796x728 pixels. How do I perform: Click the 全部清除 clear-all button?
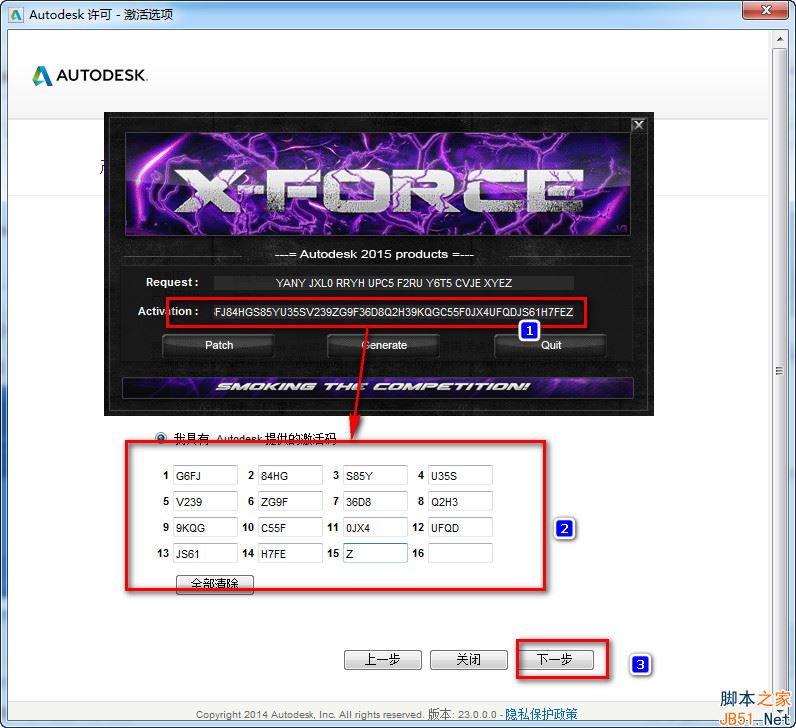coord(215,584)
